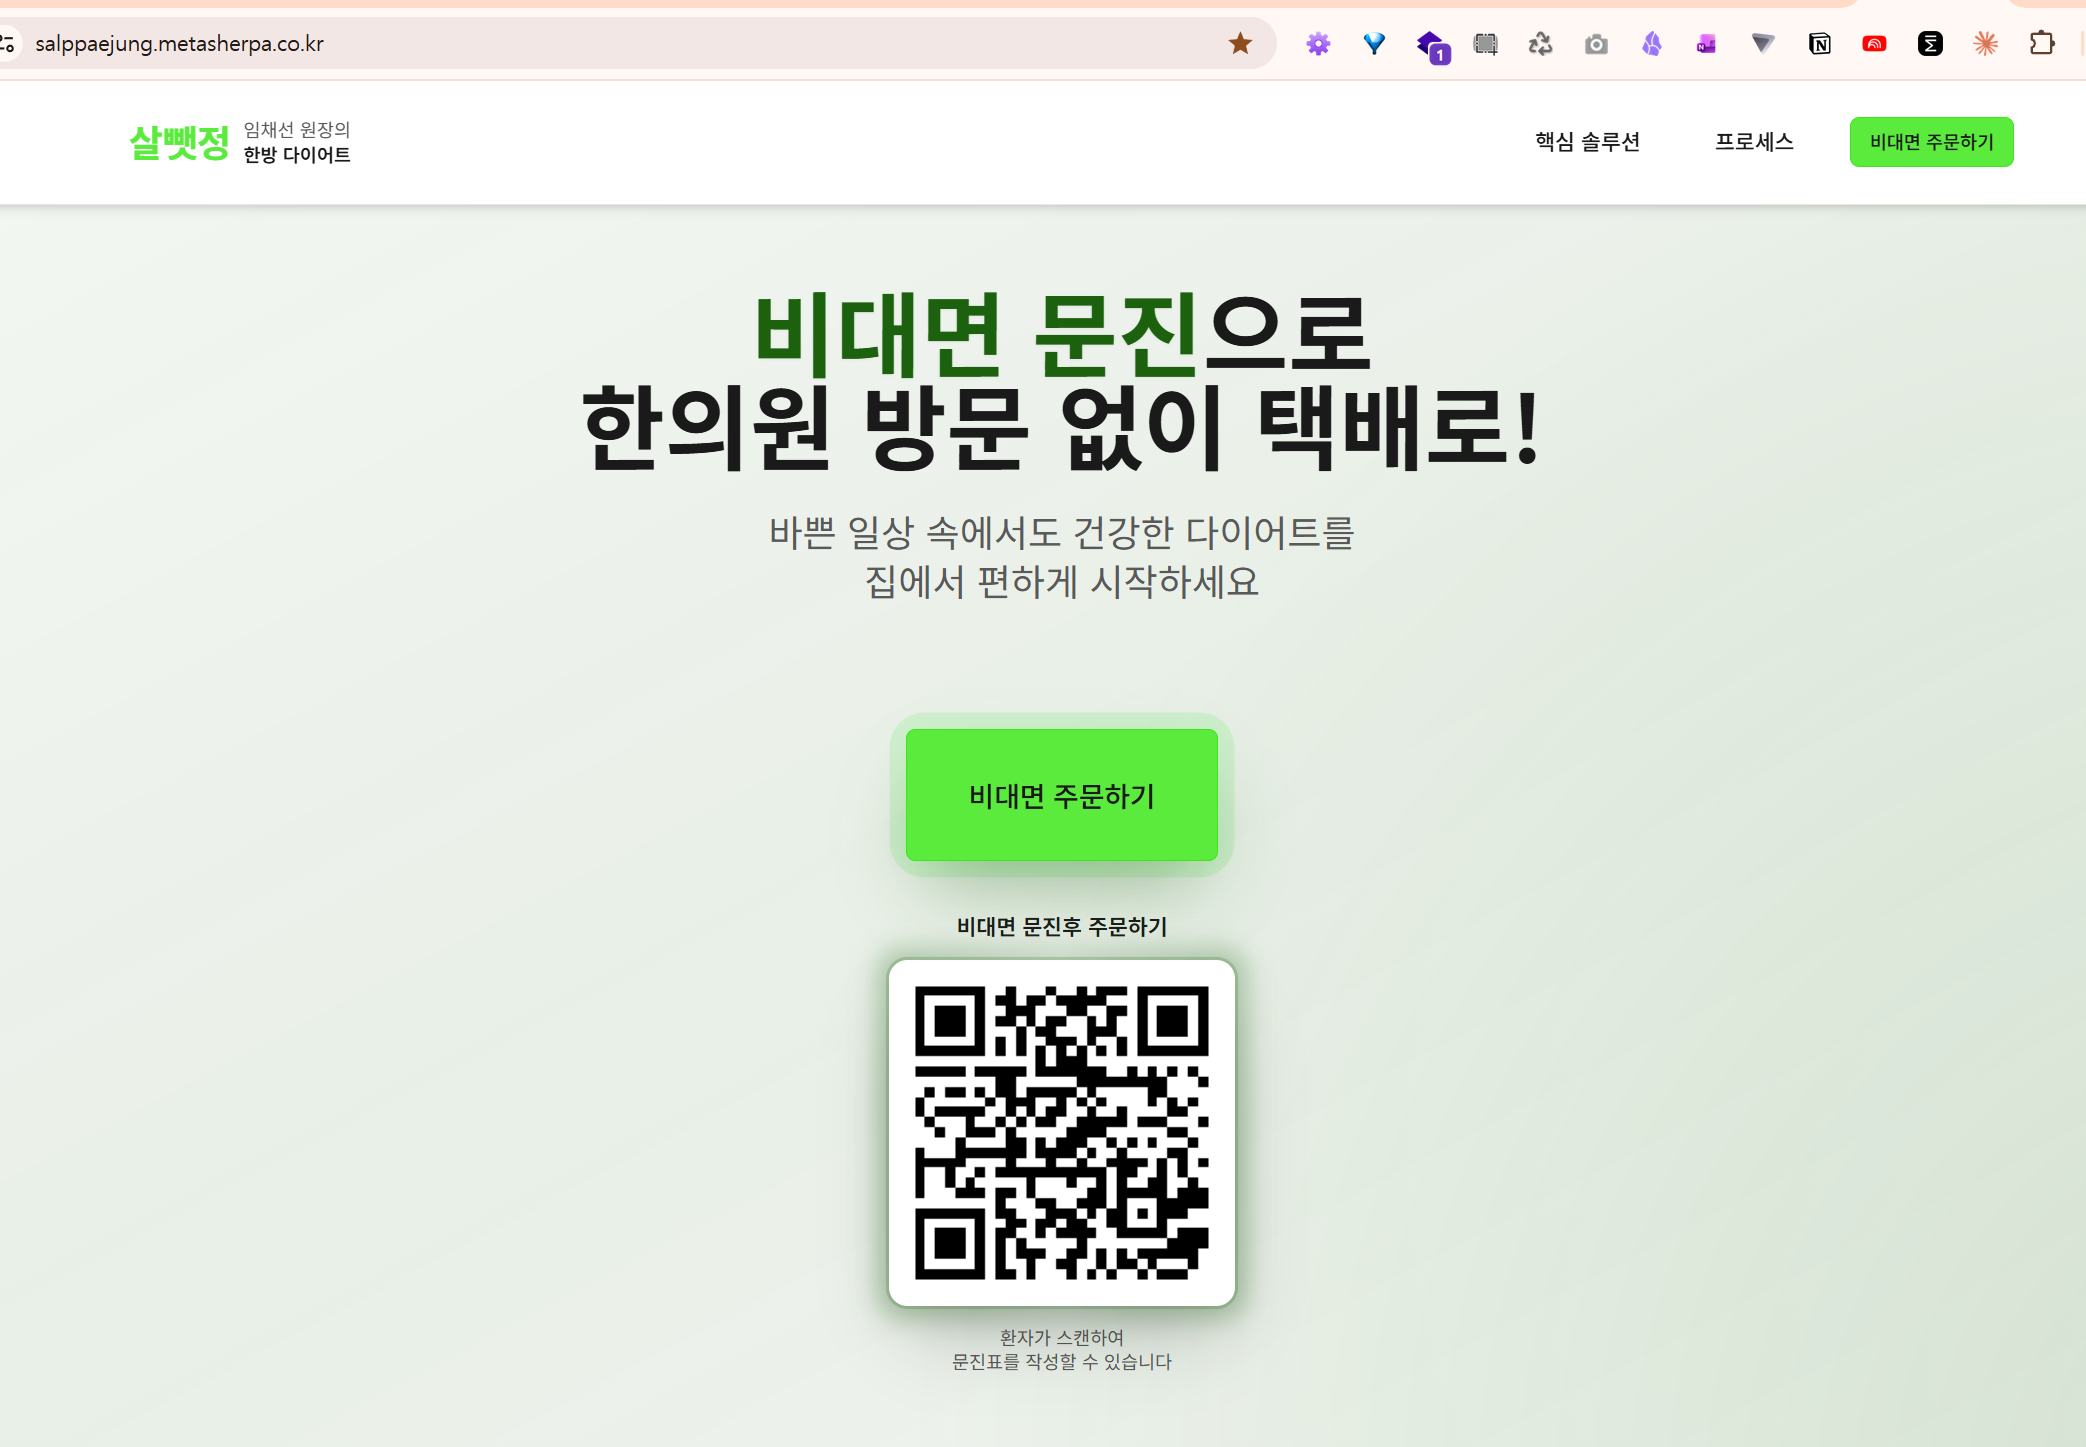
Task: Open the Chrome extensions puzzle menu
Action: tap(2040, 43)
